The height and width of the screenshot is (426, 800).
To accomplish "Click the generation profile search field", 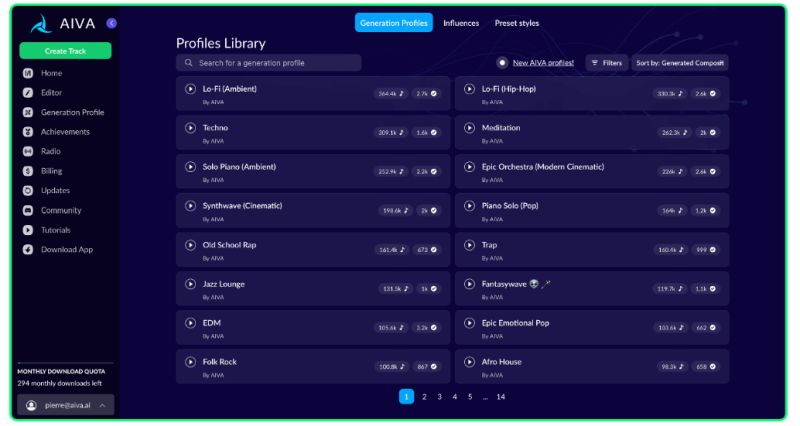I will (x=269, y=63).
